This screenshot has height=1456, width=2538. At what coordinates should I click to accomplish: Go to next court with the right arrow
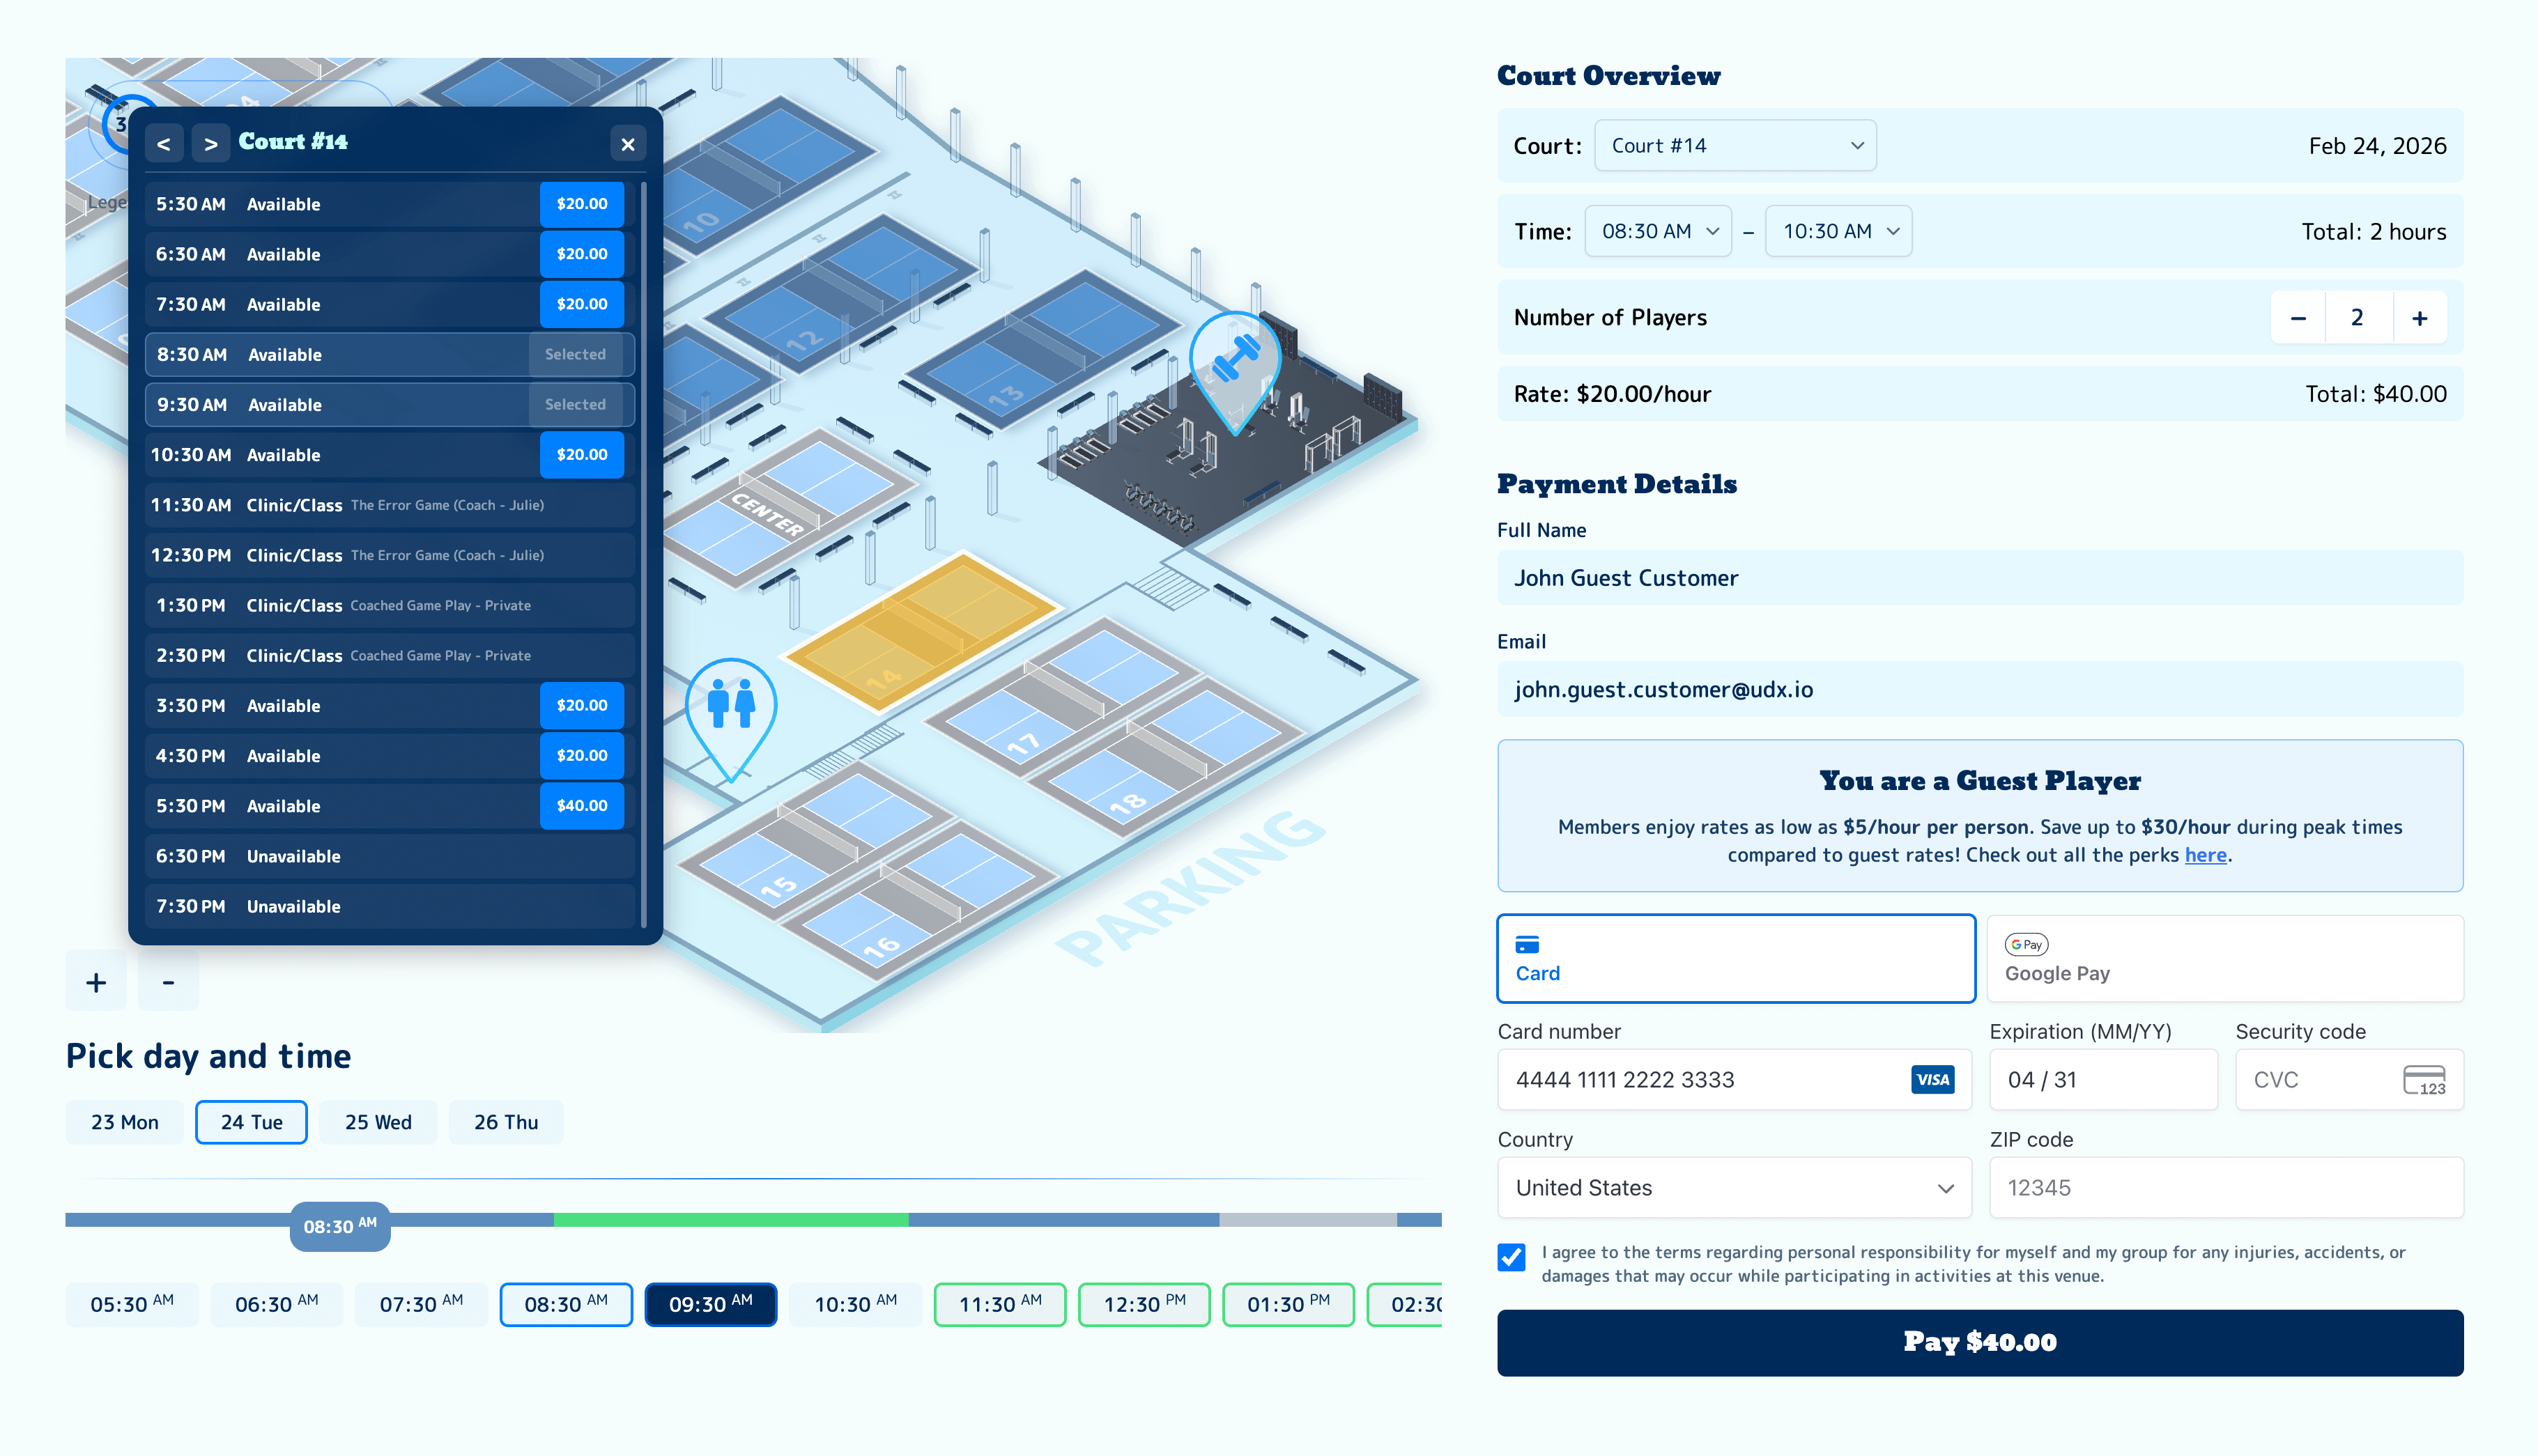click(x=211, y=142)
